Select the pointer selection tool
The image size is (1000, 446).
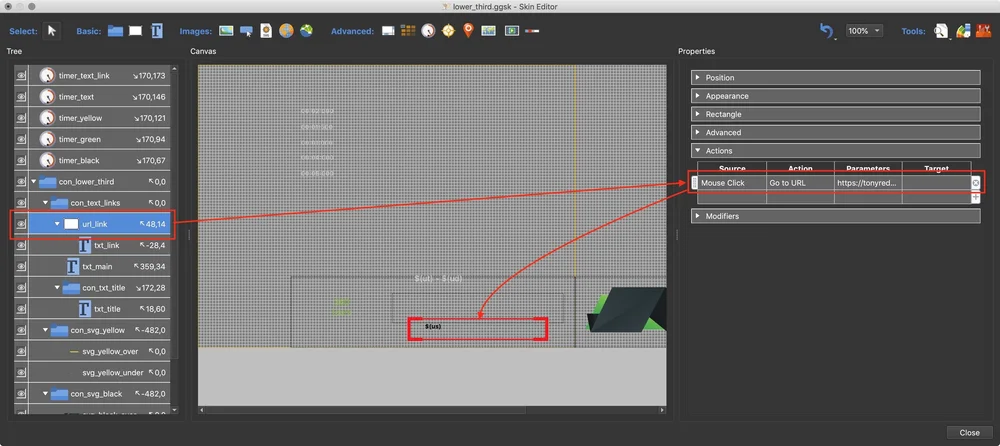pos(52,31)
